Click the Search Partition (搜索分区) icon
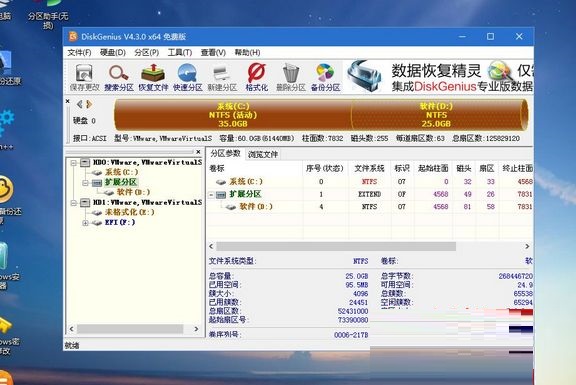Image resolution: width=576 pixels, height=385 pixels. (x=119, y=77)
